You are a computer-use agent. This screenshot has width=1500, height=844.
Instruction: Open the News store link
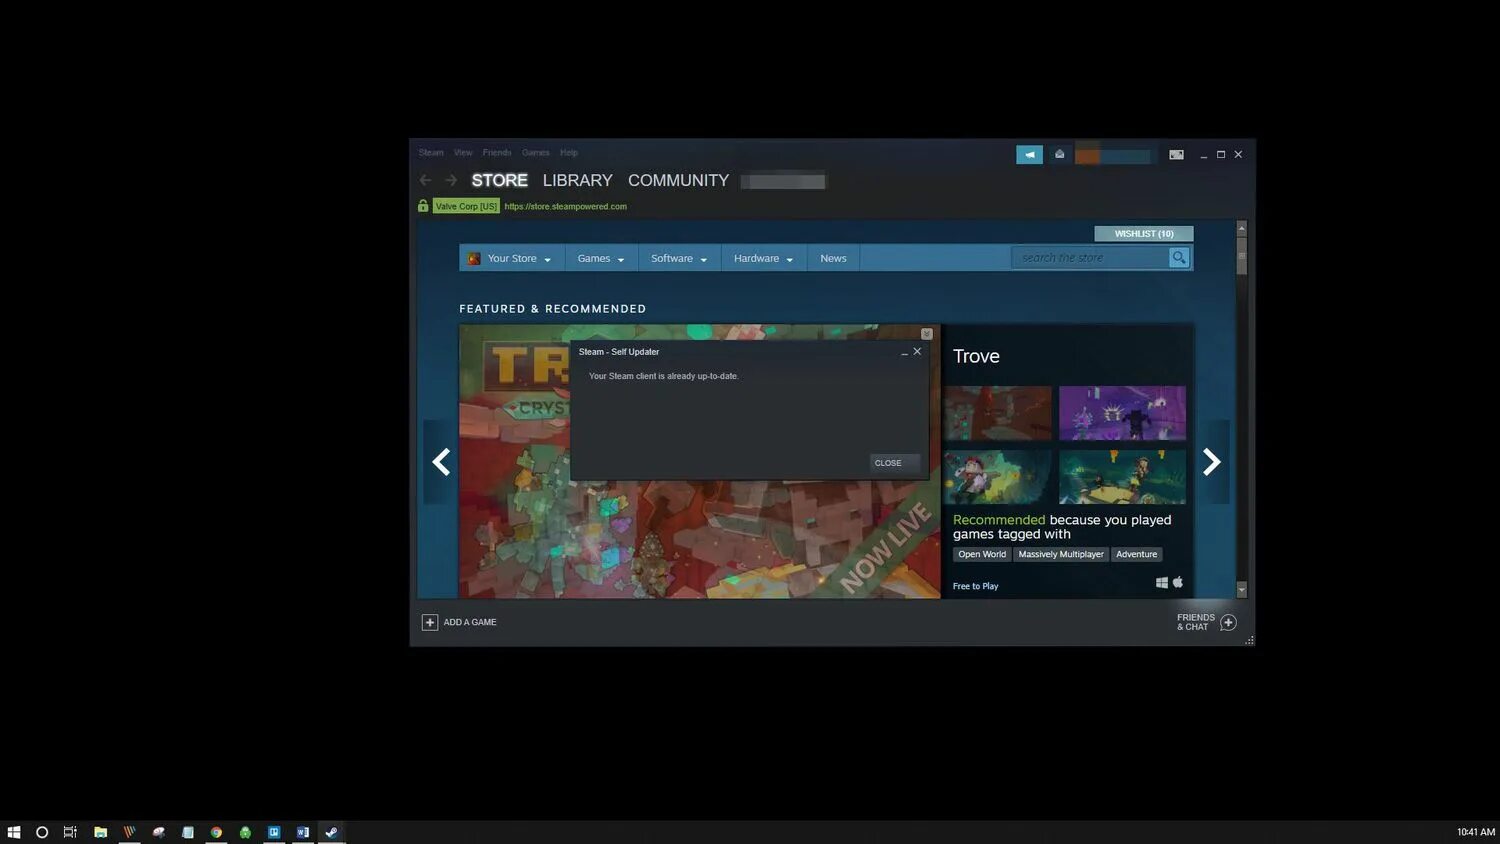pyautogui.click(x=833, y=258)
